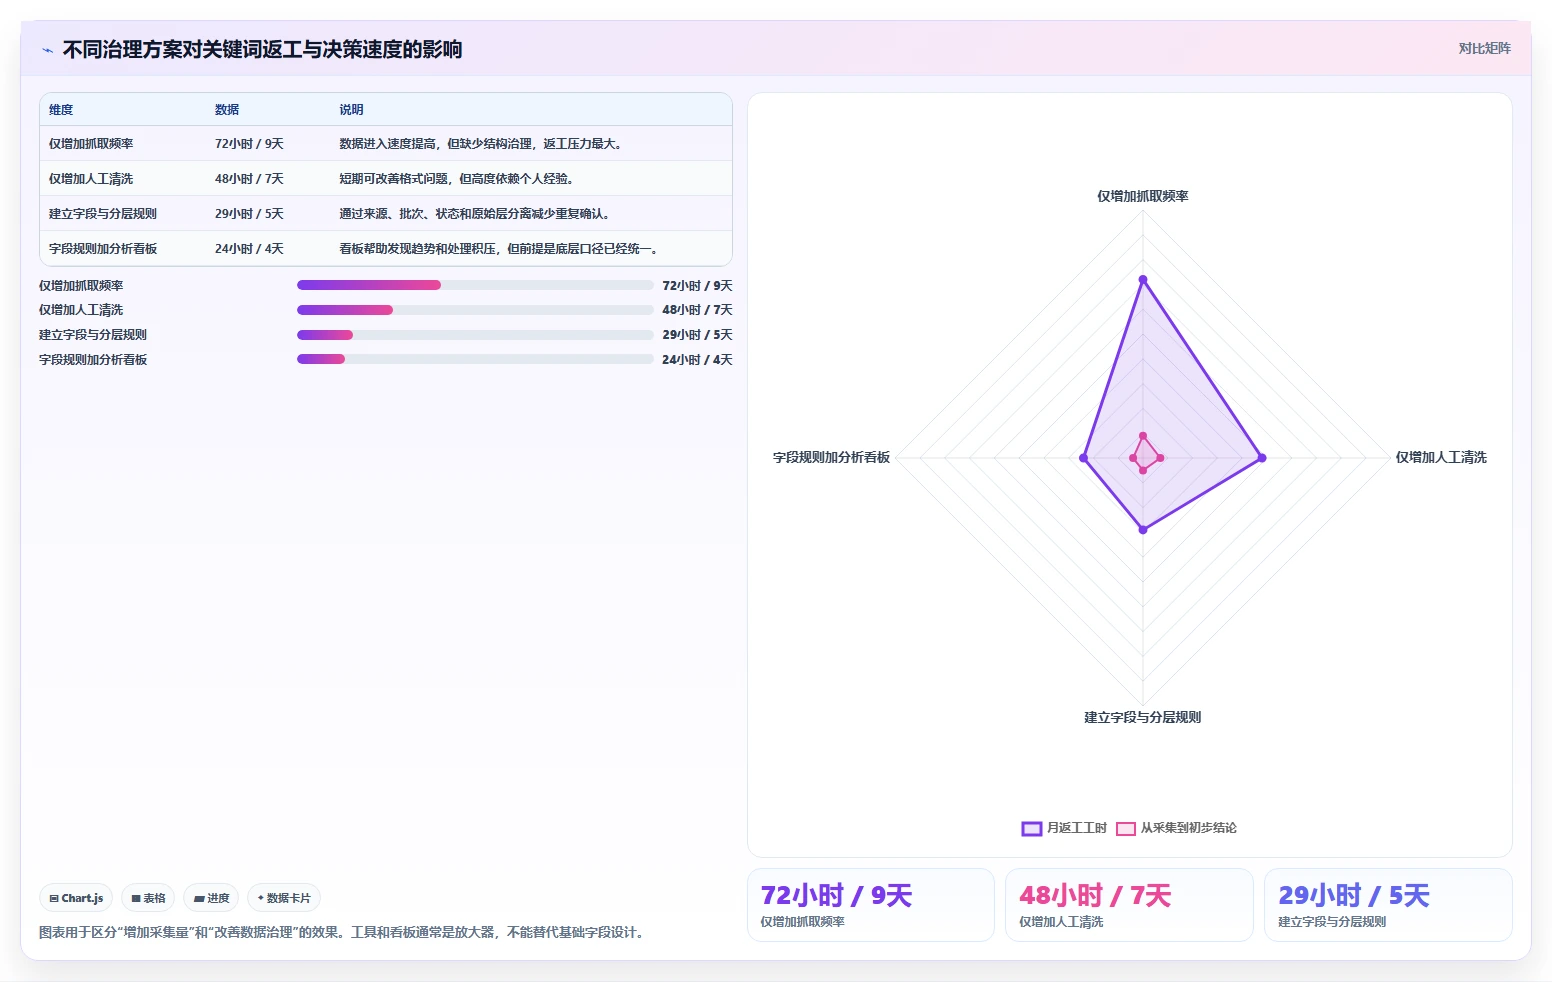Click the radar axis label 字段规则加分析看板
The image size is (1552, 982).
tap(831, 458)
